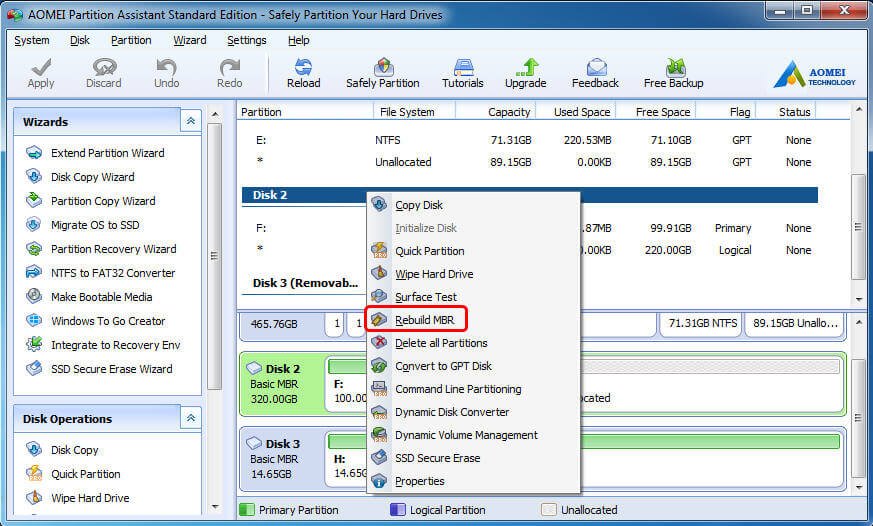873x526 pixels.
Task: Collapse the Disk Operations panel
Action: [x=190, y=417]
